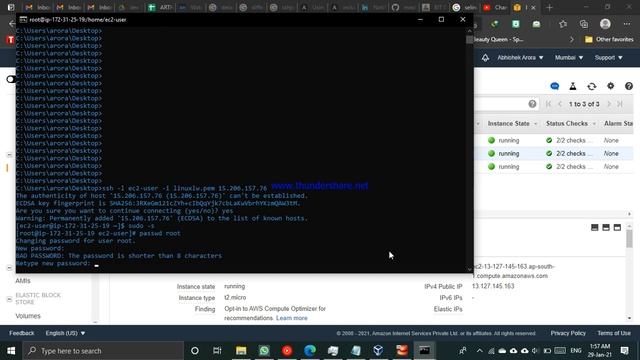Open Cortana circle on the taskbar
The height and width of the screenshot is (360, 640).
point(195,351)
